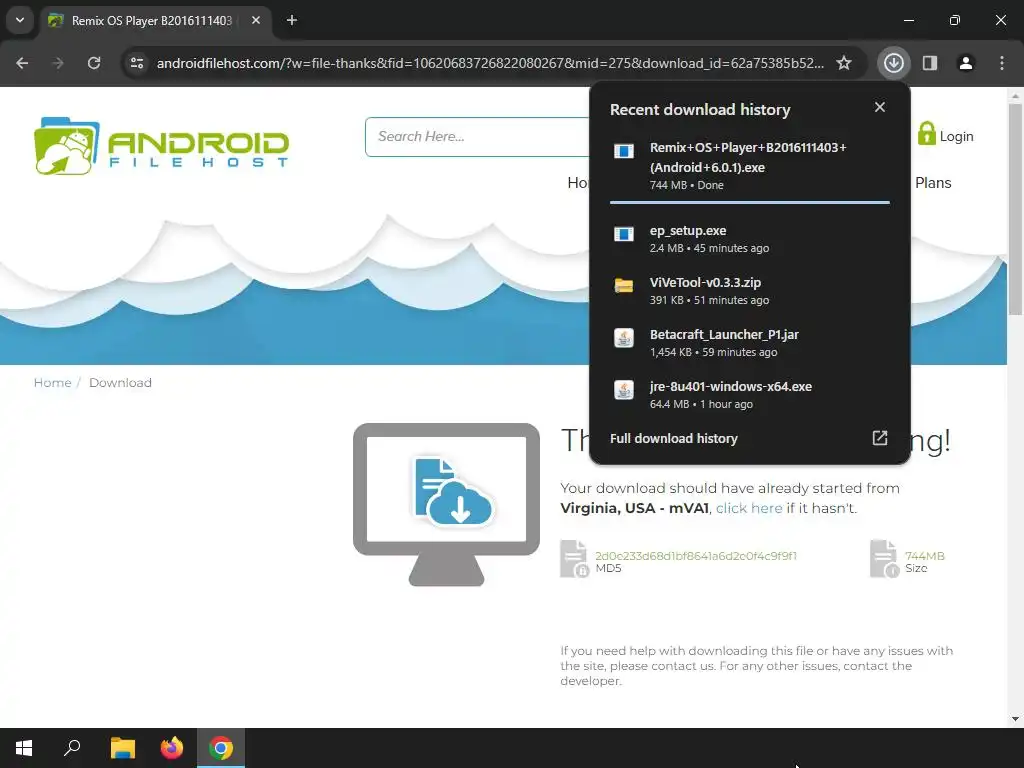Bookmark this page with the star icon
The width and height of the screenshot is (1024, 768).
[844, 63]
